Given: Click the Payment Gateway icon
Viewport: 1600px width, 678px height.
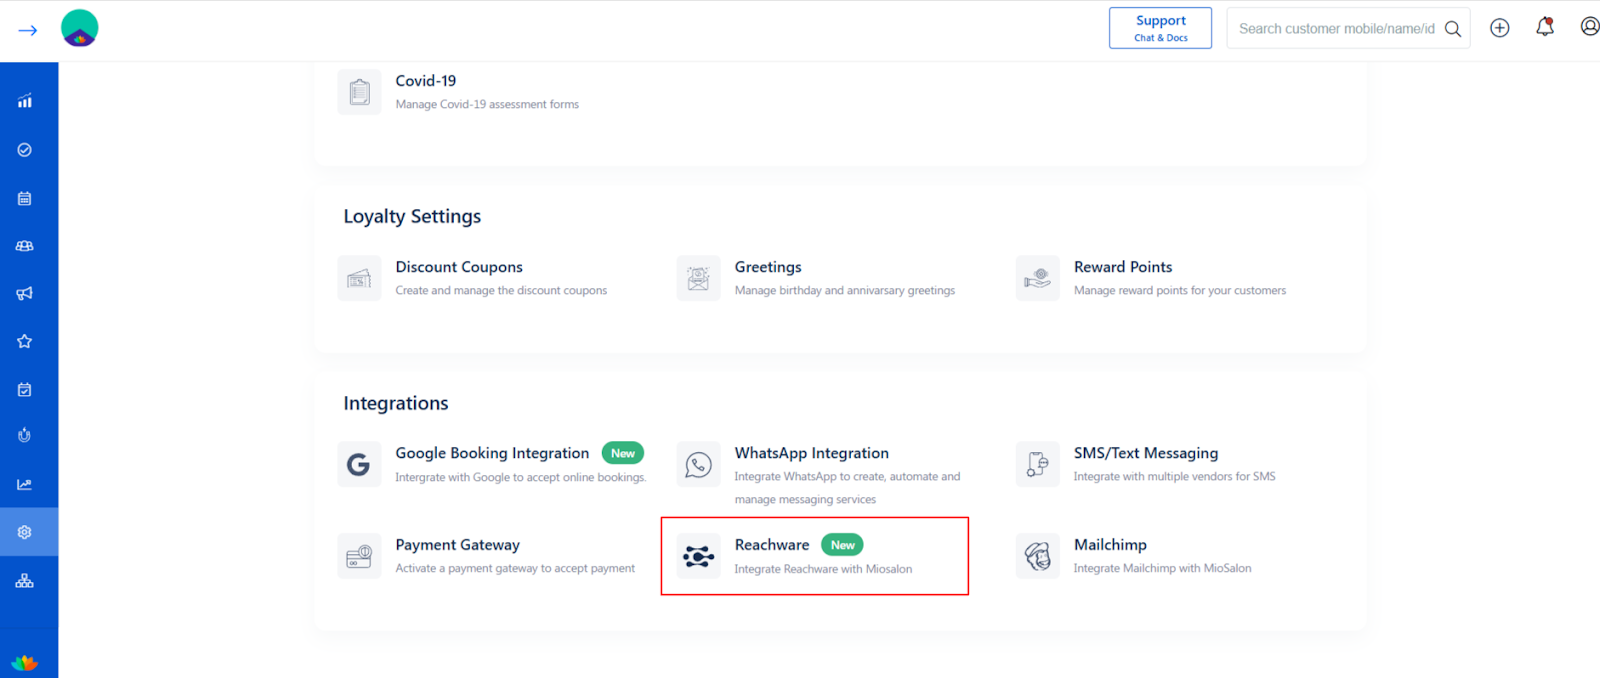Looking at the screenshot, I should click(360, 556).
